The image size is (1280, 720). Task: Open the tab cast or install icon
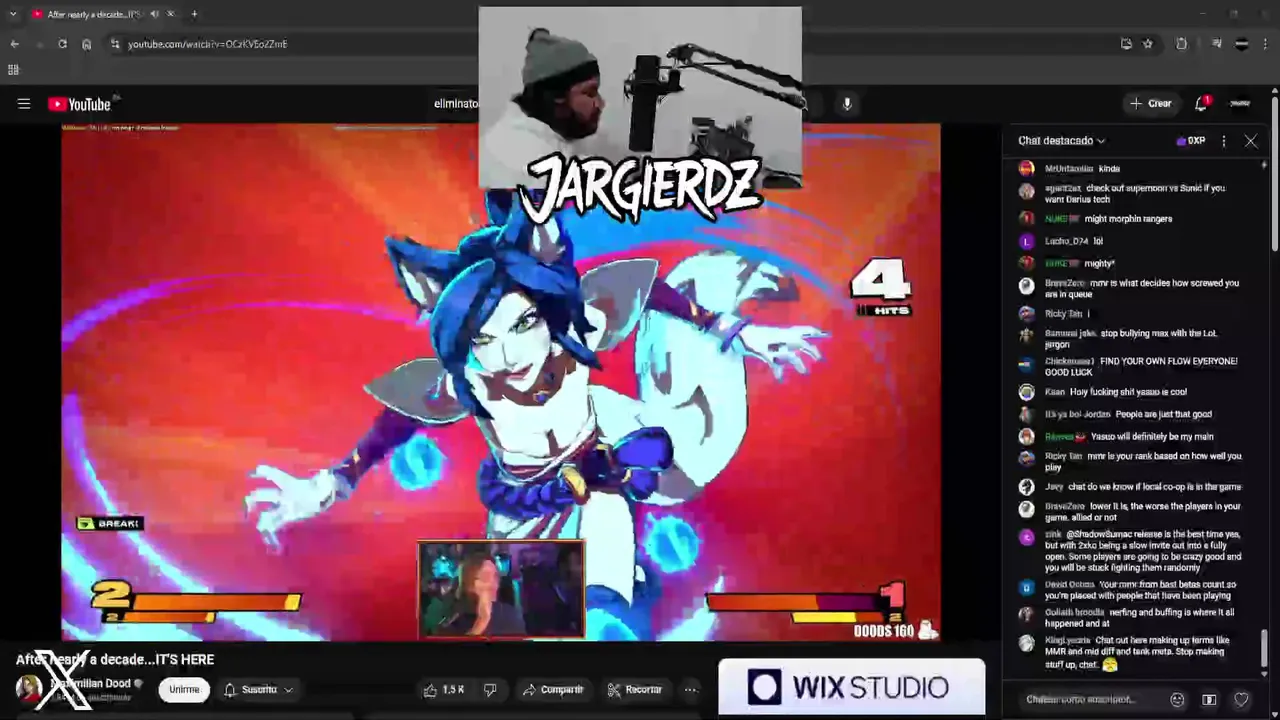(x=1126, y=44)
